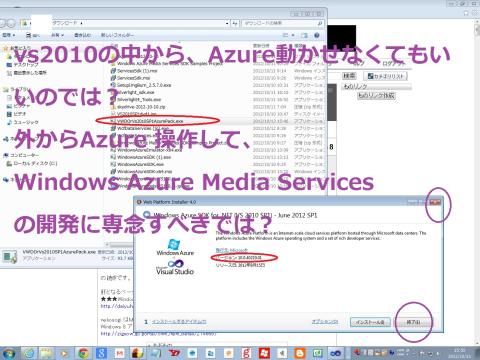Open address bar history dropdown arrow
Viewport: 480px width, 360px height.
227,23
